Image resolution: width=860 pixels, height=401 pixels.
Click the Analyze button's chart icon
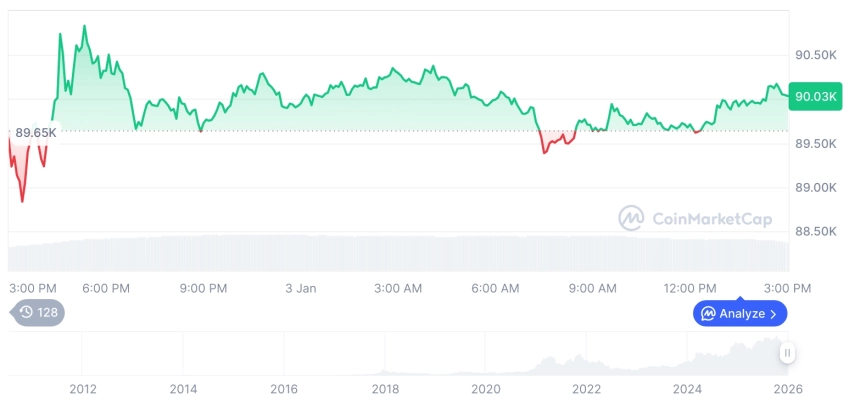coord(708,314)
